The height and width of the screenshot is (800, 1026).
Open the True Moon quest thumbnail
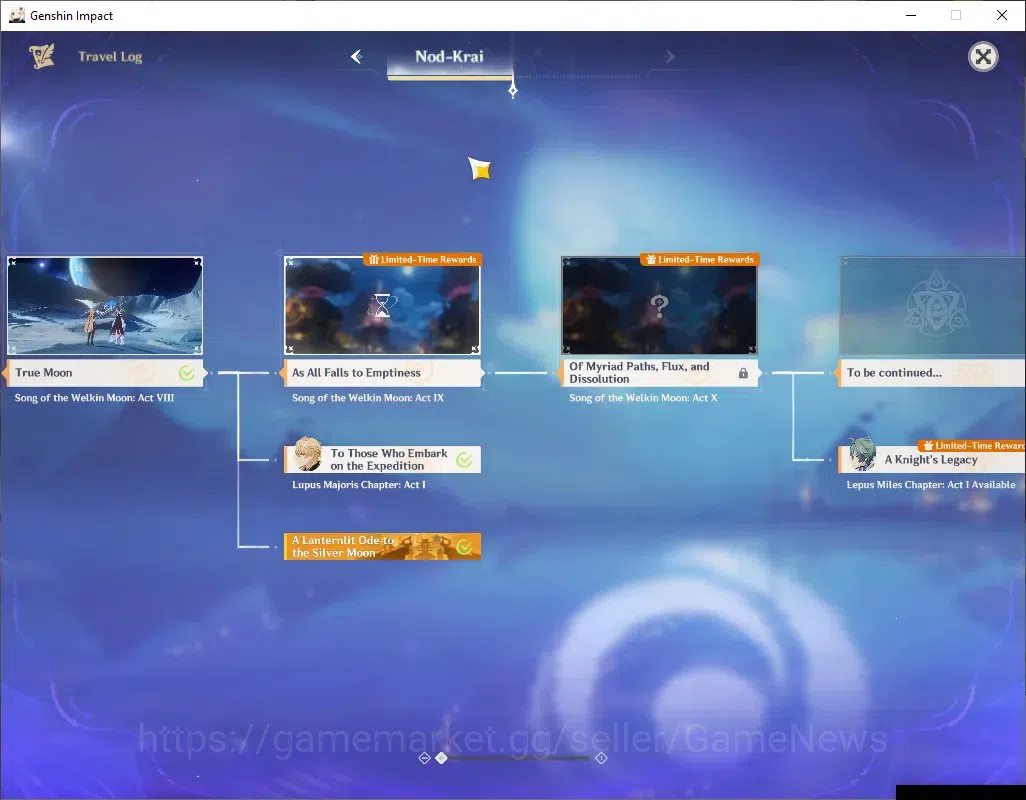click(105, 305)
